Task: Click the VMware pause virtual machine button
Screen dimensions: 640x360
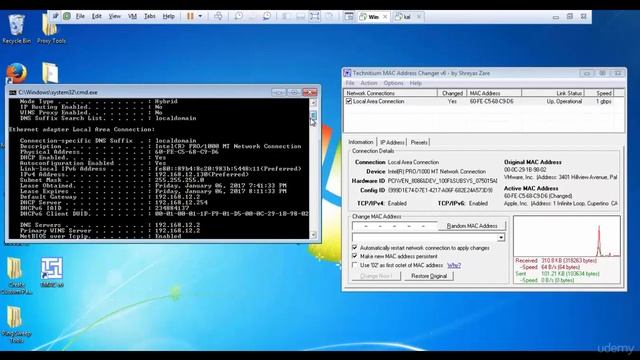Action: click(x=190, y=16)
